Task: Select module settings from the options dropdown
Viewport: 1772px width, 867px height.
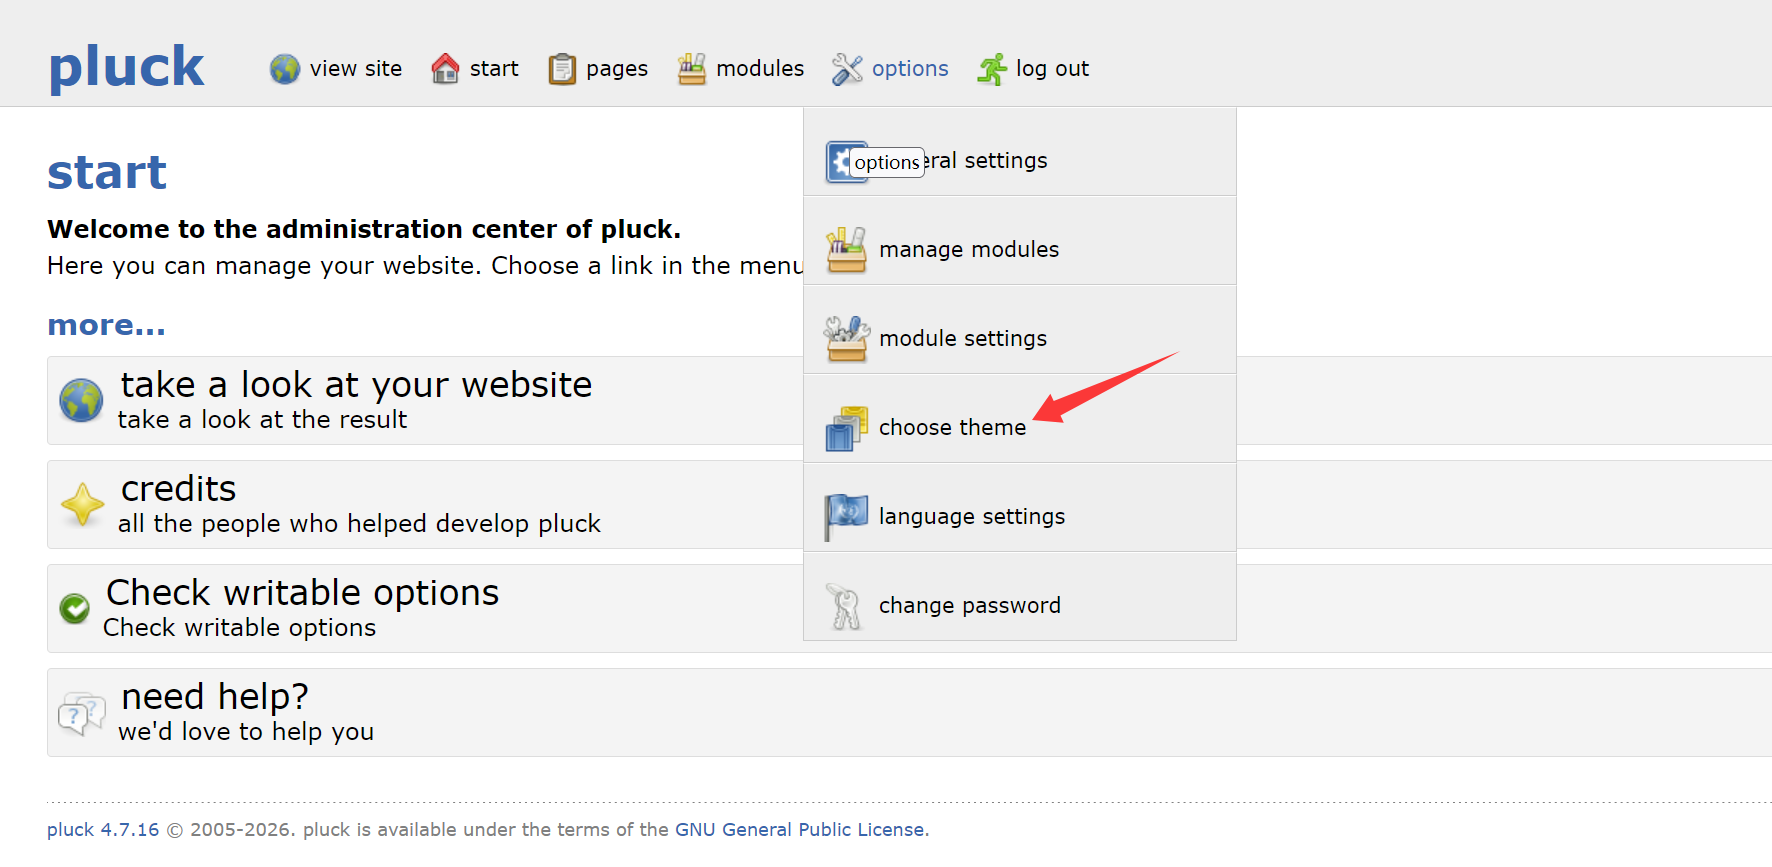Action: pyautogui.click(x=1020, y=330)
